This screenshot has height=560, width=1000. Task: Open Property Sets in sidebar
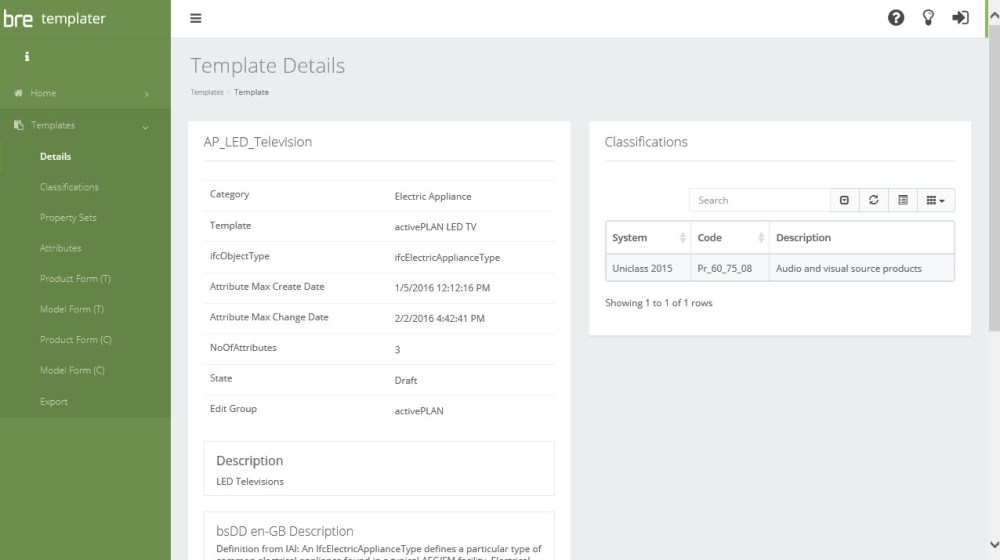(68, 218)
